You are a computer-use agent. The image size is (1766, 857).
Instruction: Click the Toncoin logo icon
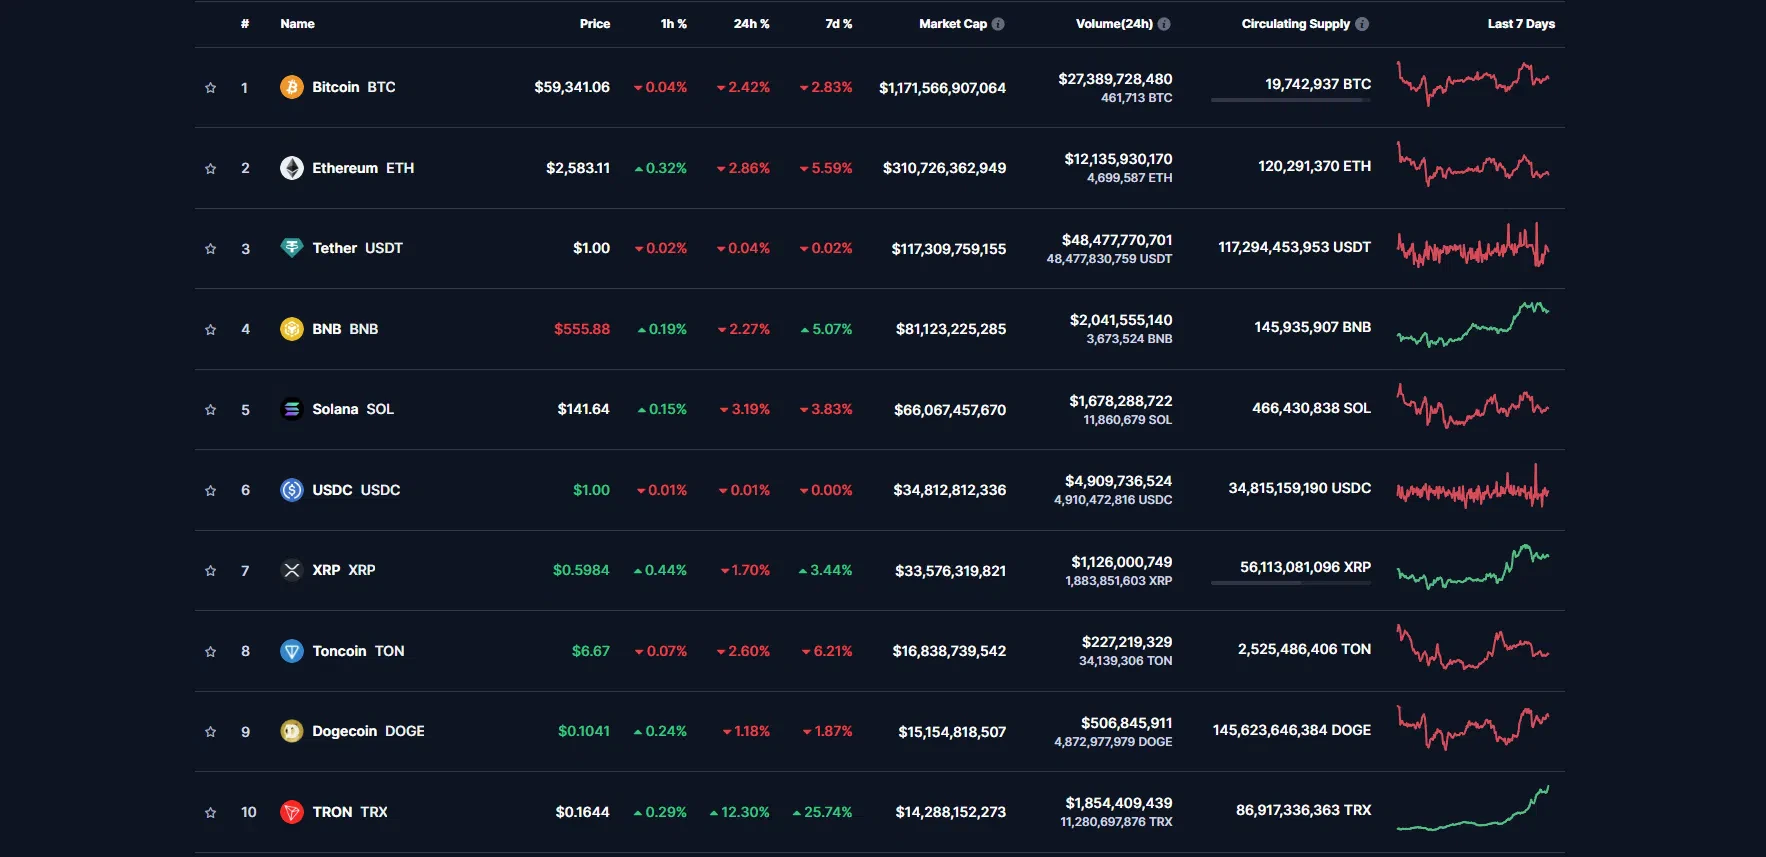click(291, 651)
